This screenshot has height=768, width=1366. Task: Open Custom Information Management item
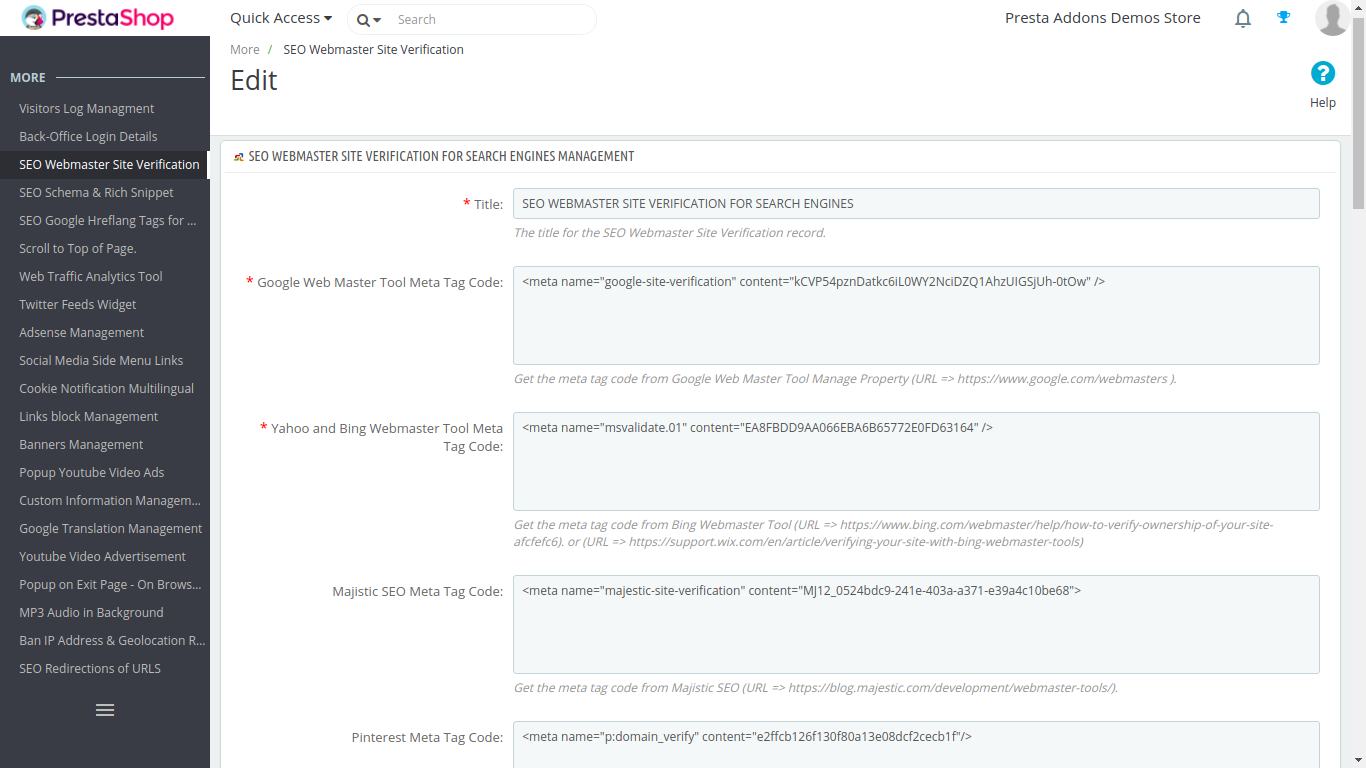(x=105, y=500)
